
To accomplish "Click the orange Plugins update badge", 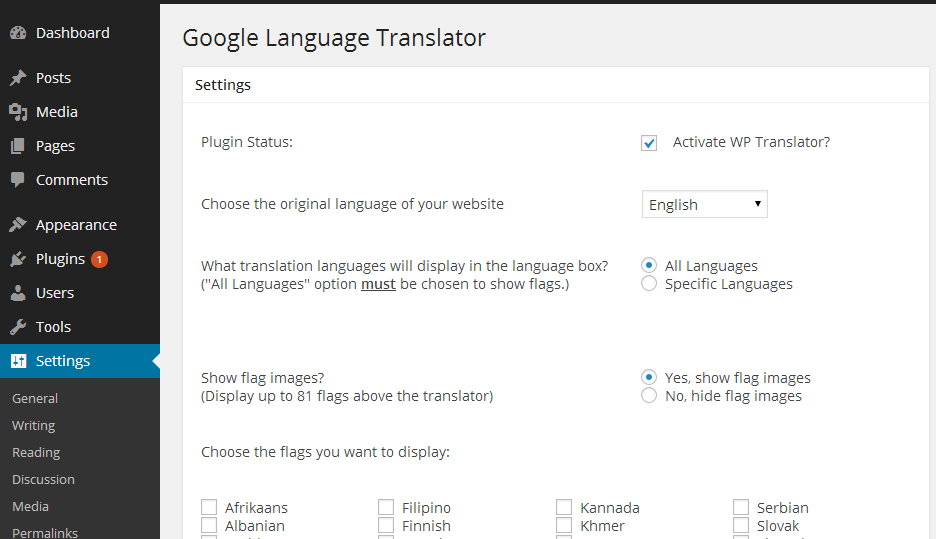I will (99, 260).
